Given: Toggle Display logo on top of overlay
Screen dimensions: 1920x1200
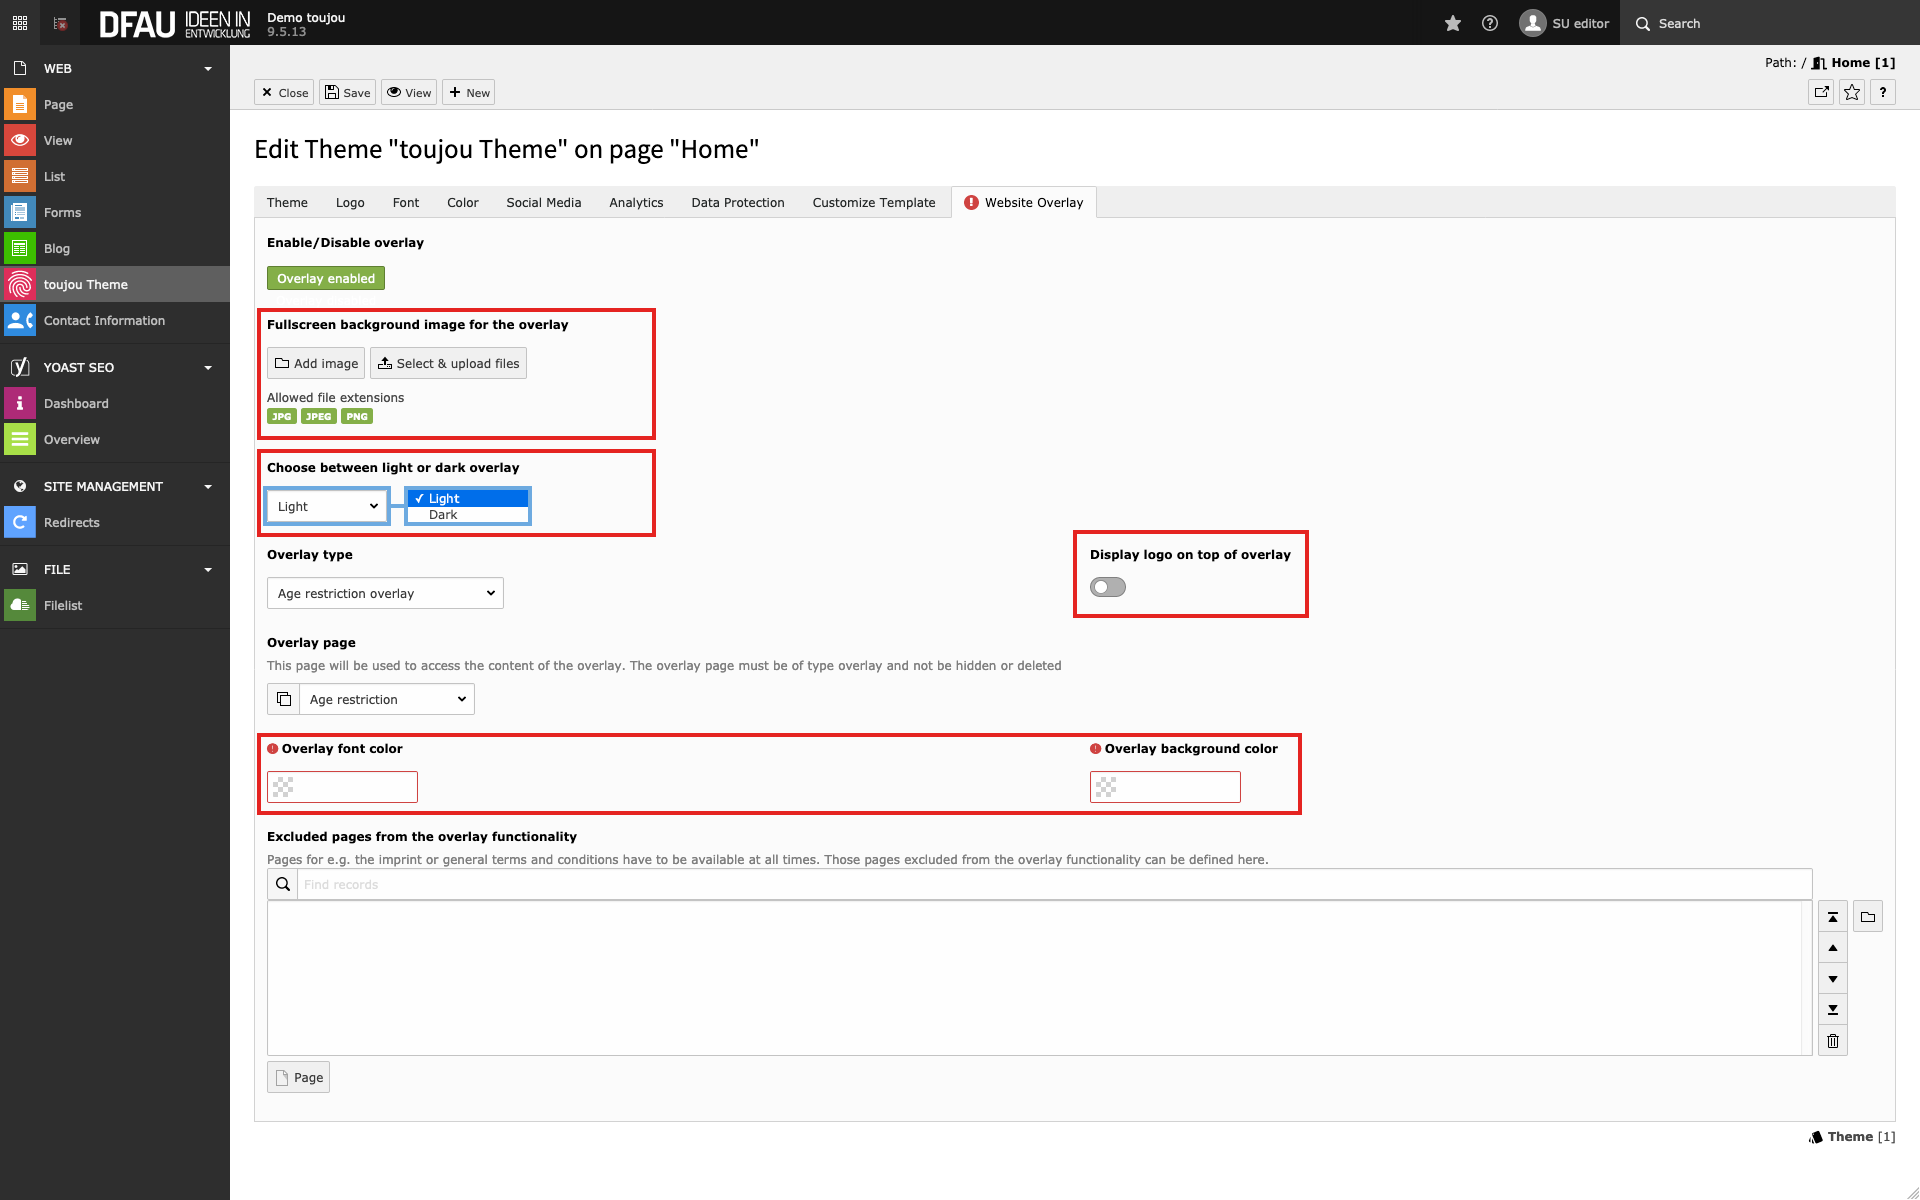Looking at the screenshot, I should [1108, 587].
